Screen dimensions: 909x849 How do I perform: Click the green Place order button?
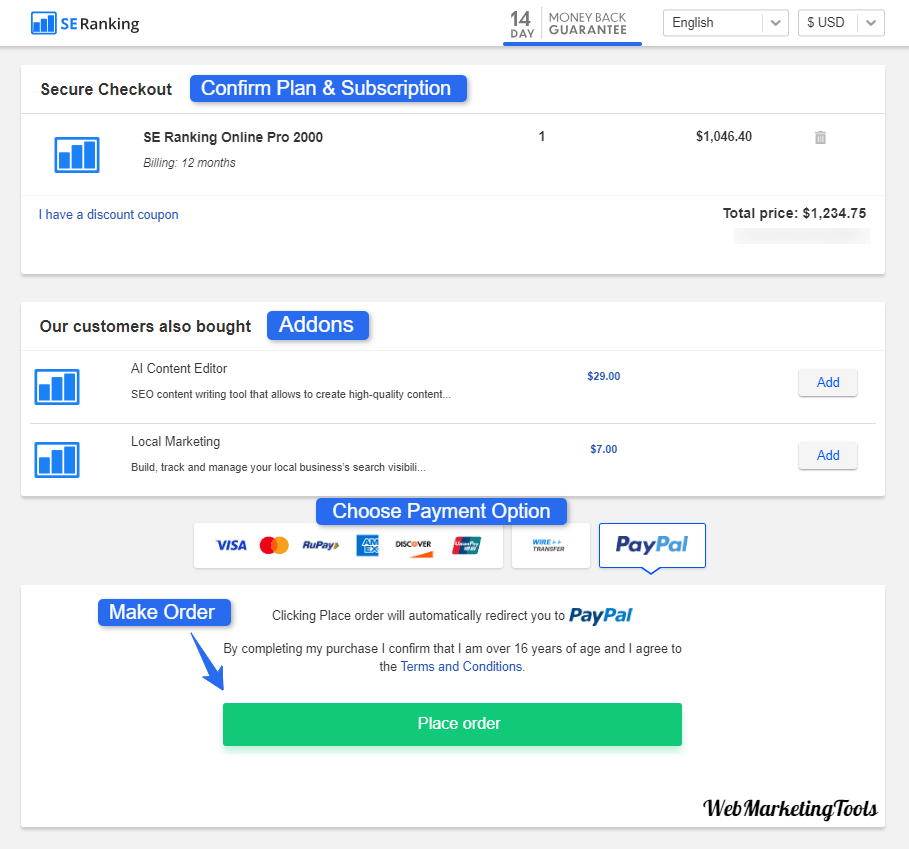452,724
